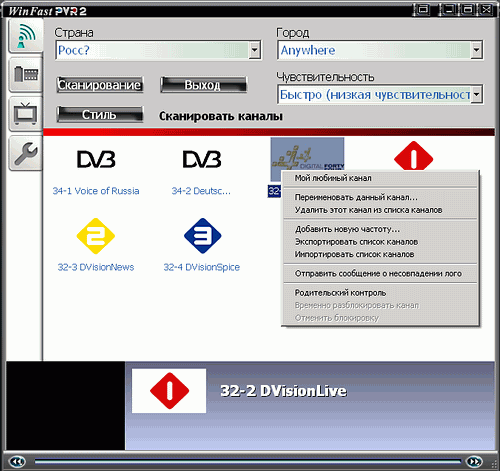
Task: Click fast-forward button at bottom right
Action: [474, 461]
